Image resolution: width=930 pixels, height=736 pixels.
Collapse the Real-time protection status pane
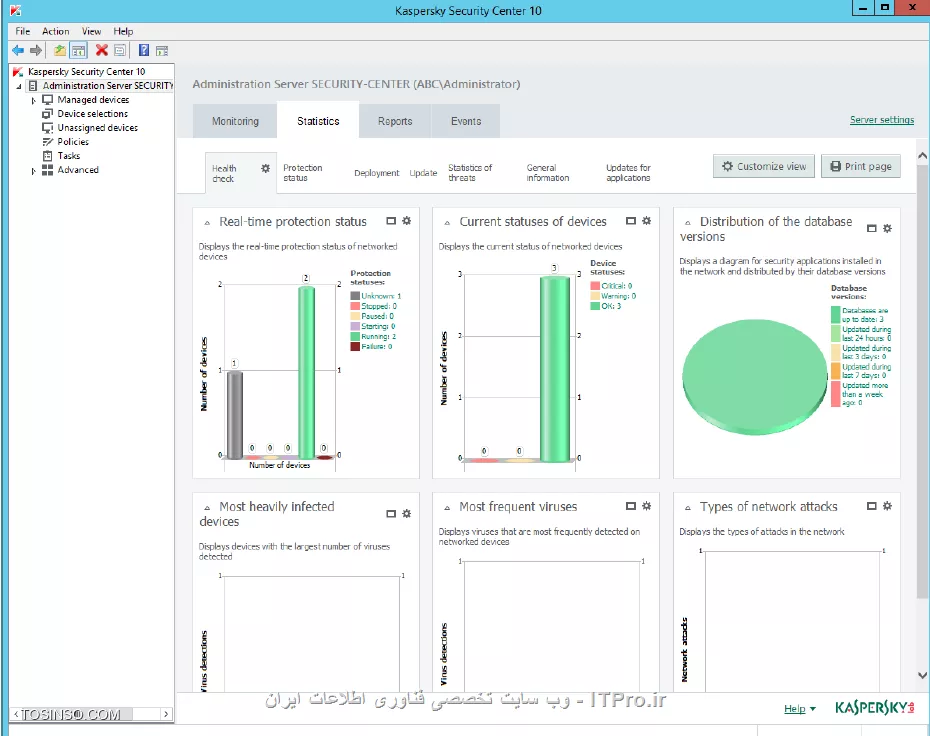pos(207,223)
